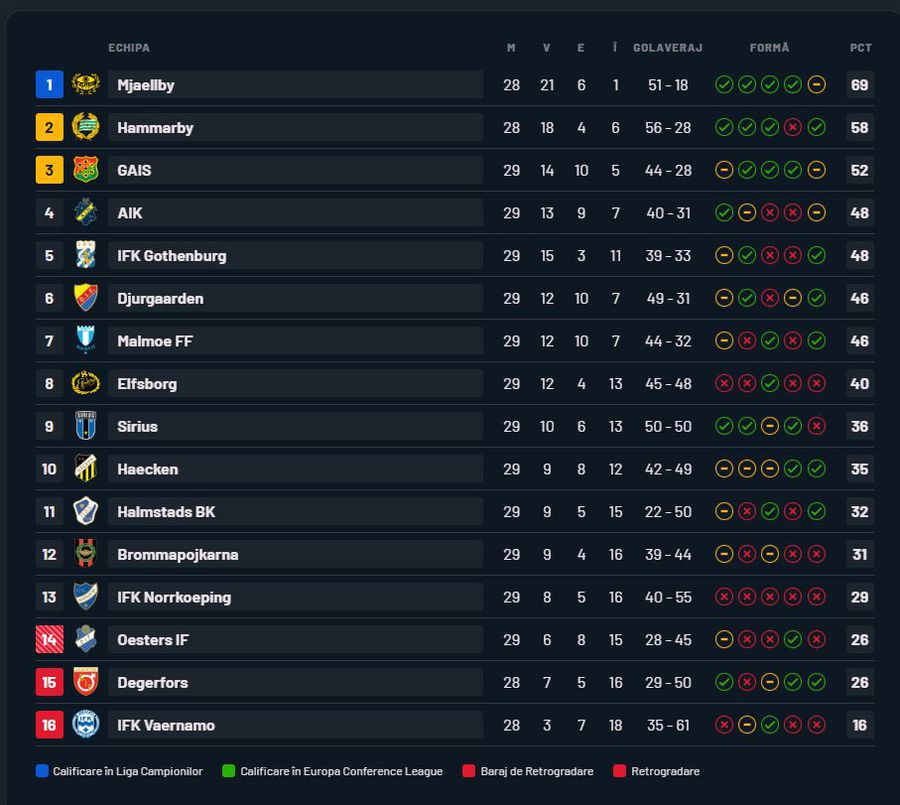Click the blue Liga Campionilor legend swatch
The width and height of the screenshot is (900, 805).
coord(41,771)
